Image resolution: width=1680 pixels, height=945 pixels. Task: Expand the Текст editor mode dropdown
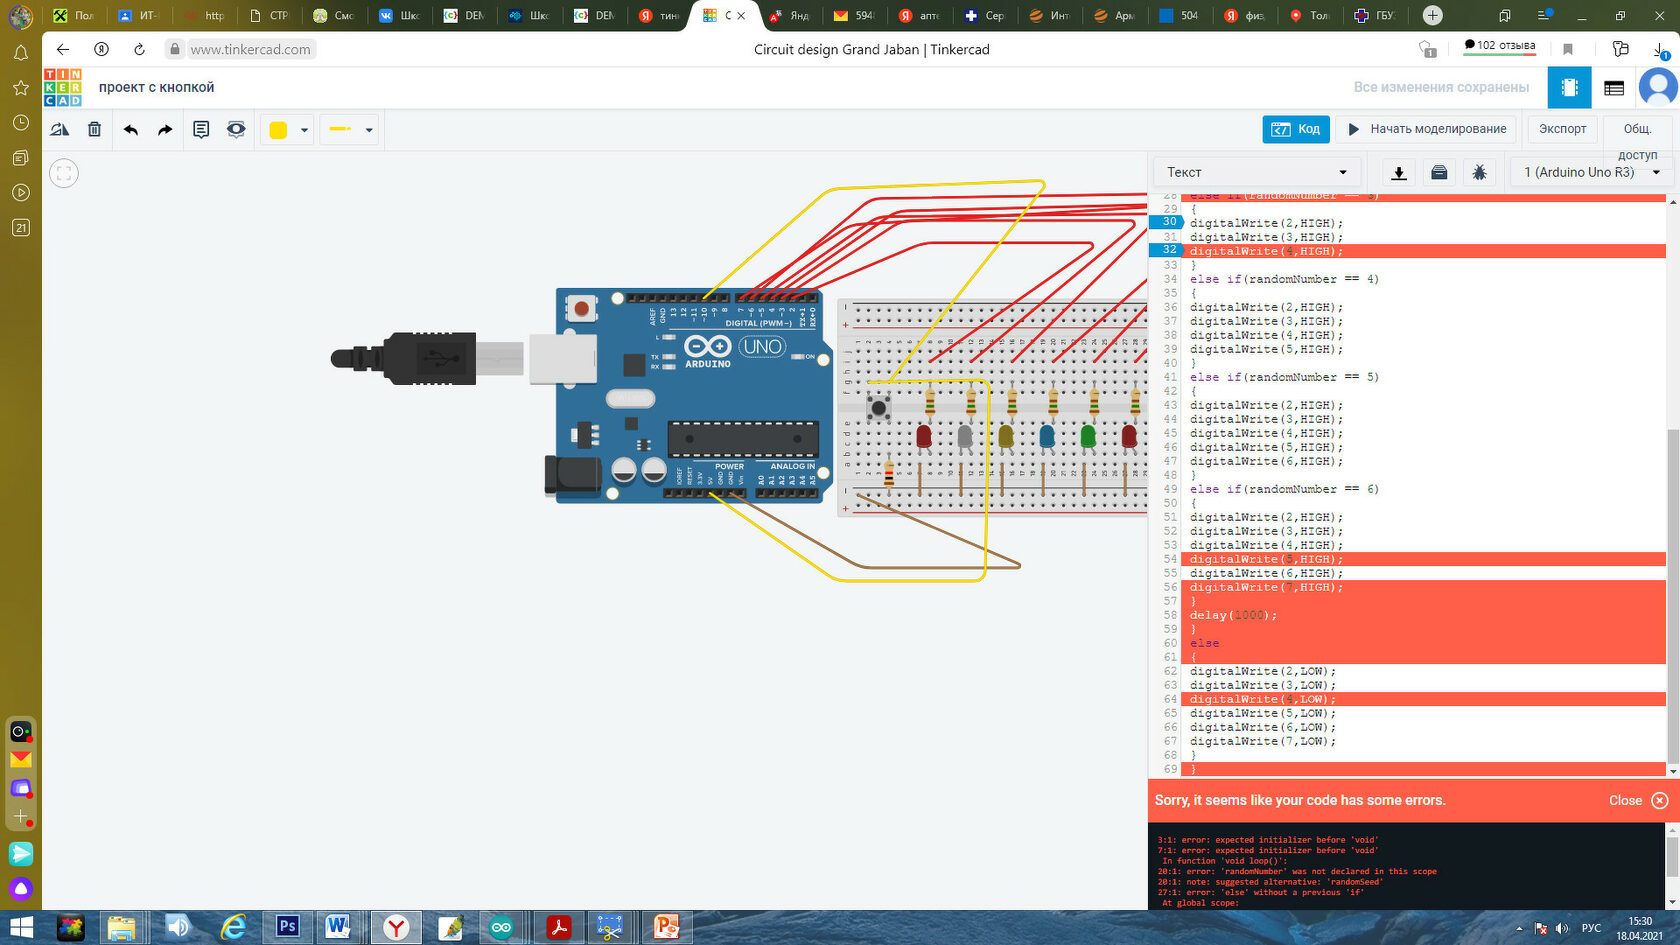click(x=1256, y=172)
